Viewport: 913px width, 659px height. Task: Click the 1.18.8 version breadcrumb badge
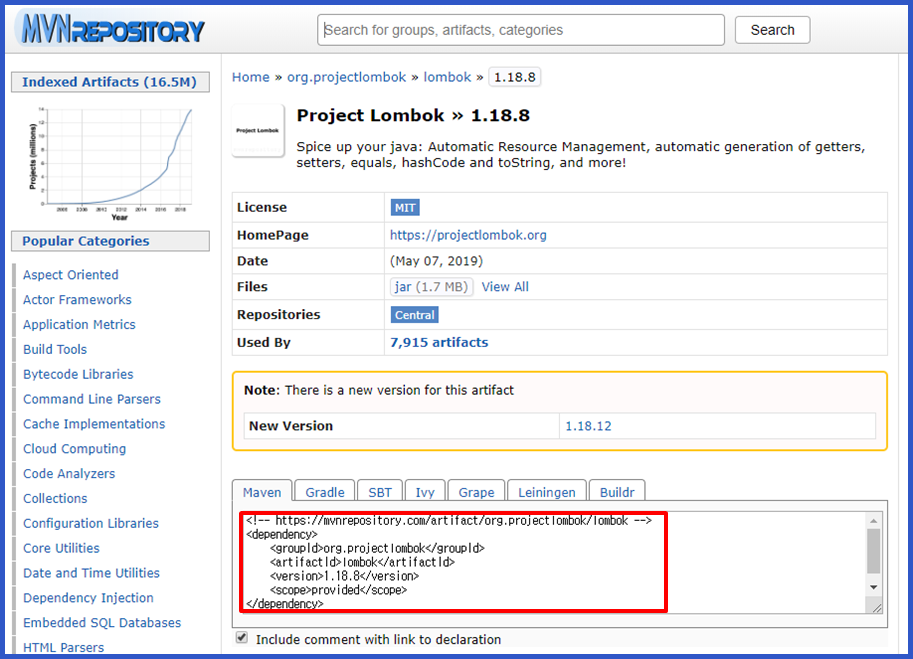tap(515, 77)
